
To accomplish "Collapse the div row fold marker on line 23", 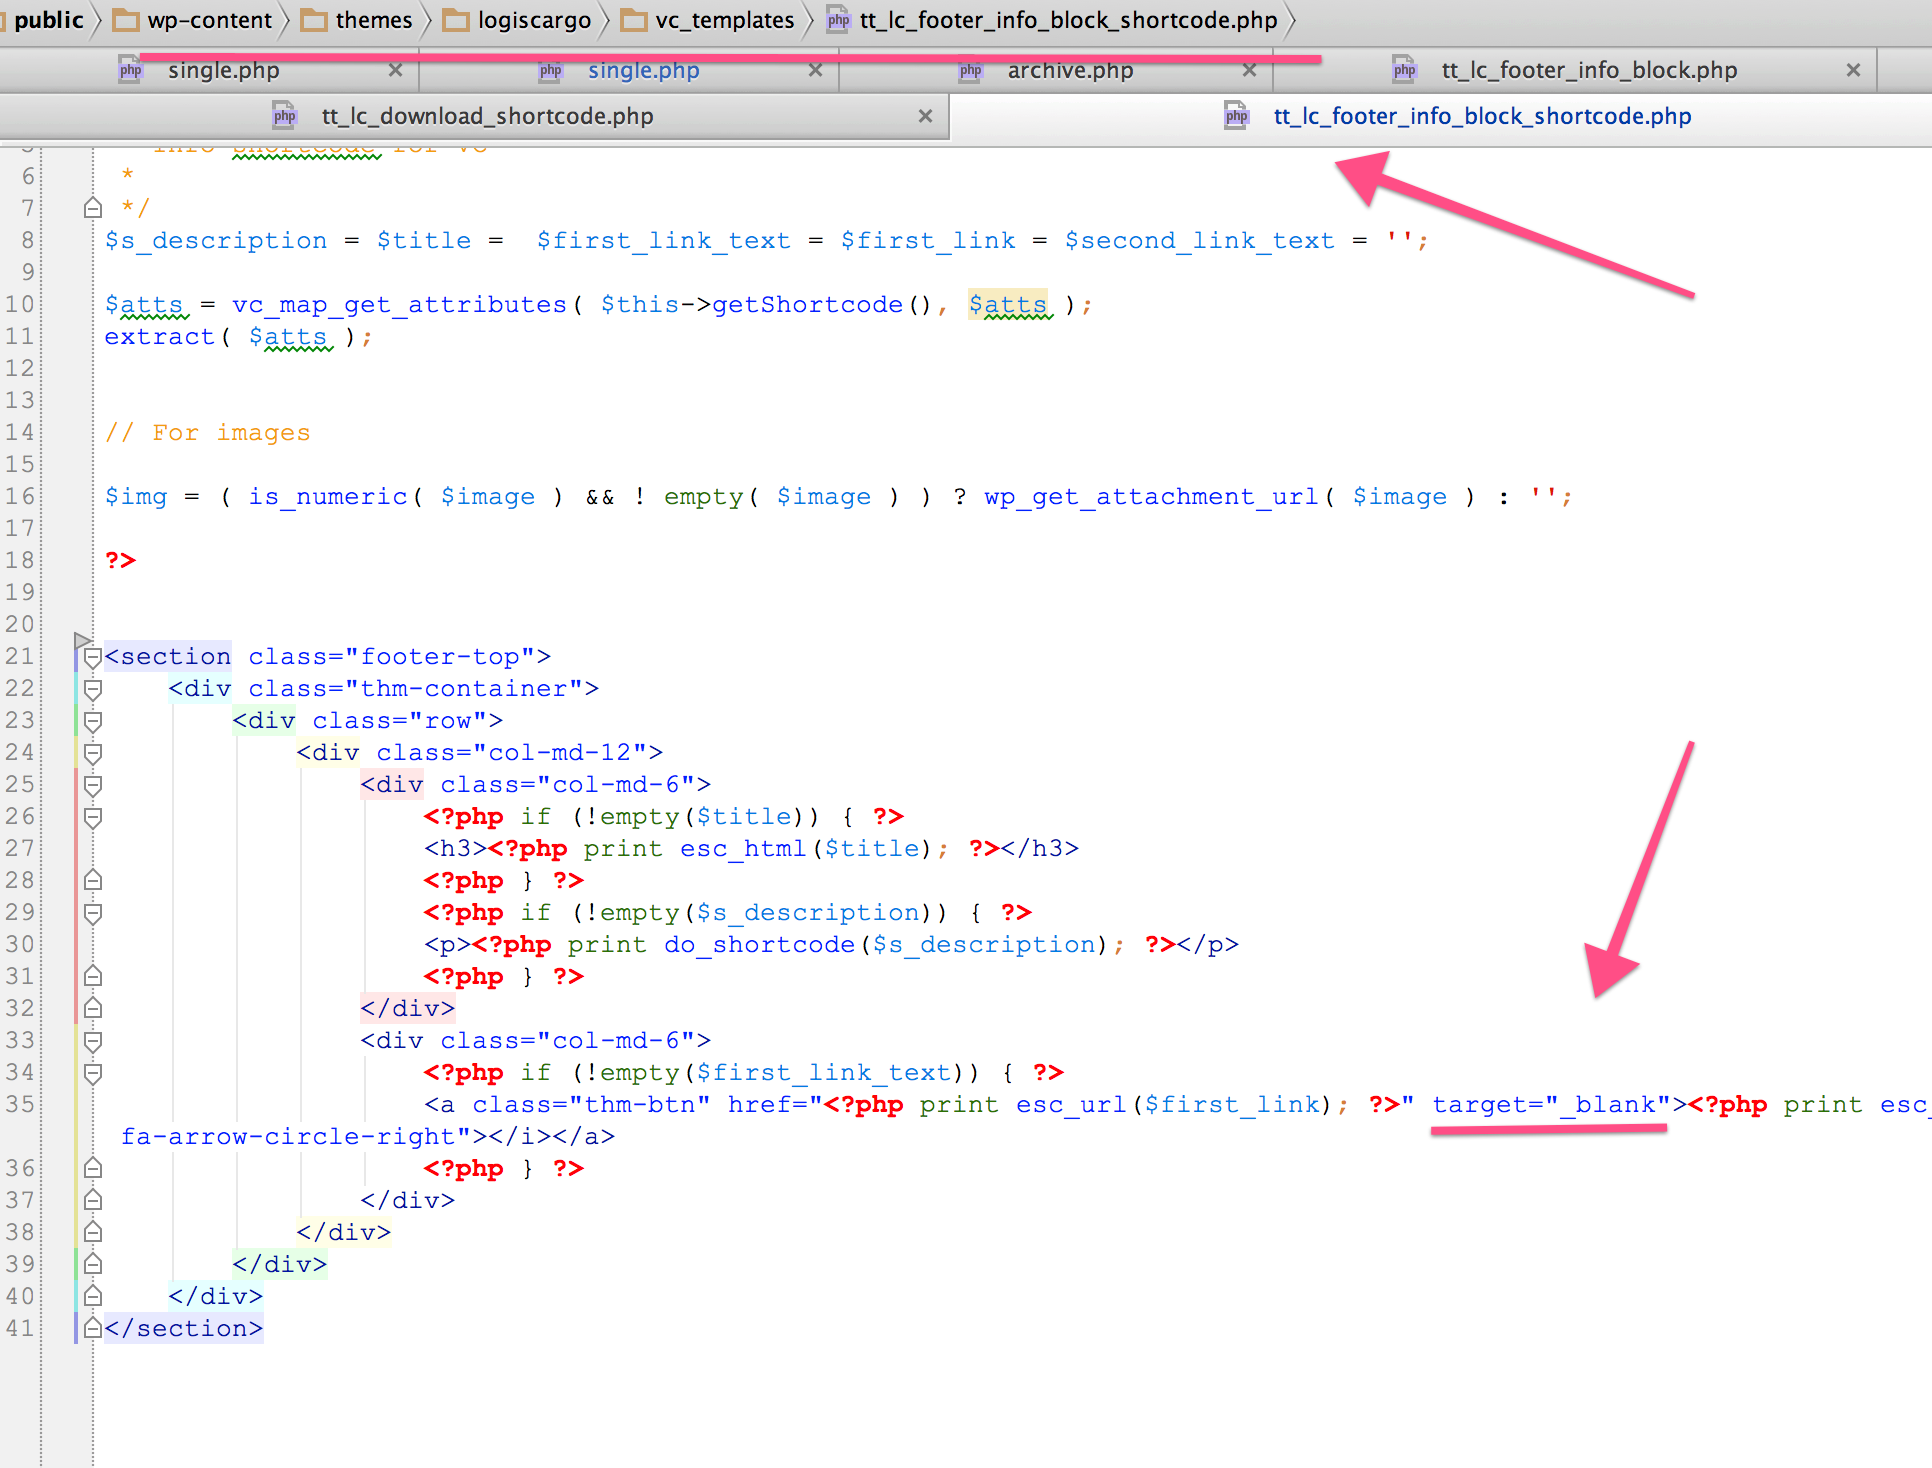I will (x=93, y=721).
